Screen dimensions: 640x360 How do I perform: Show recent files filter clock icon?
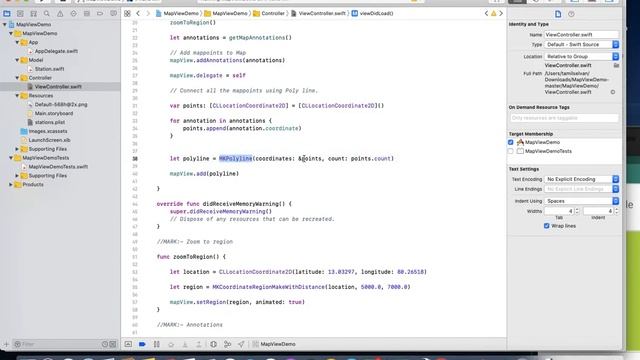pos(105,344)
